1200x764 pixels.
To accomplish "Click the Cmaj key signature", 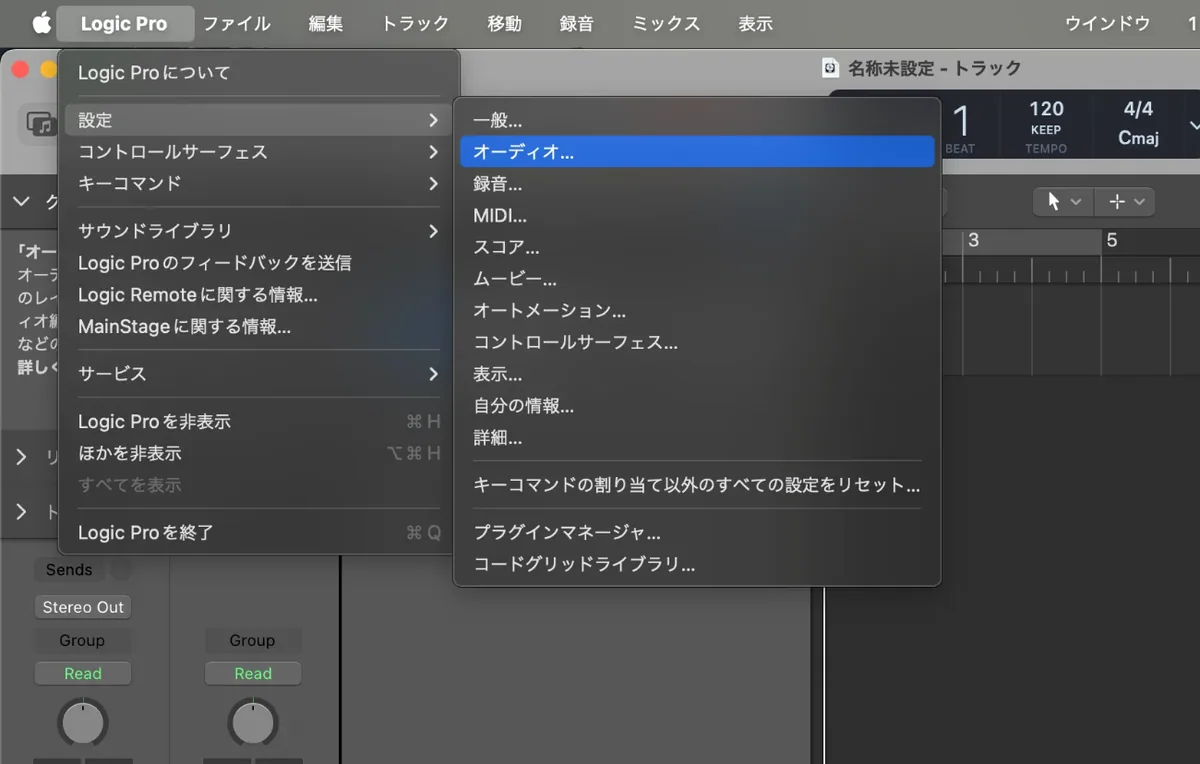I will 1138,138.
